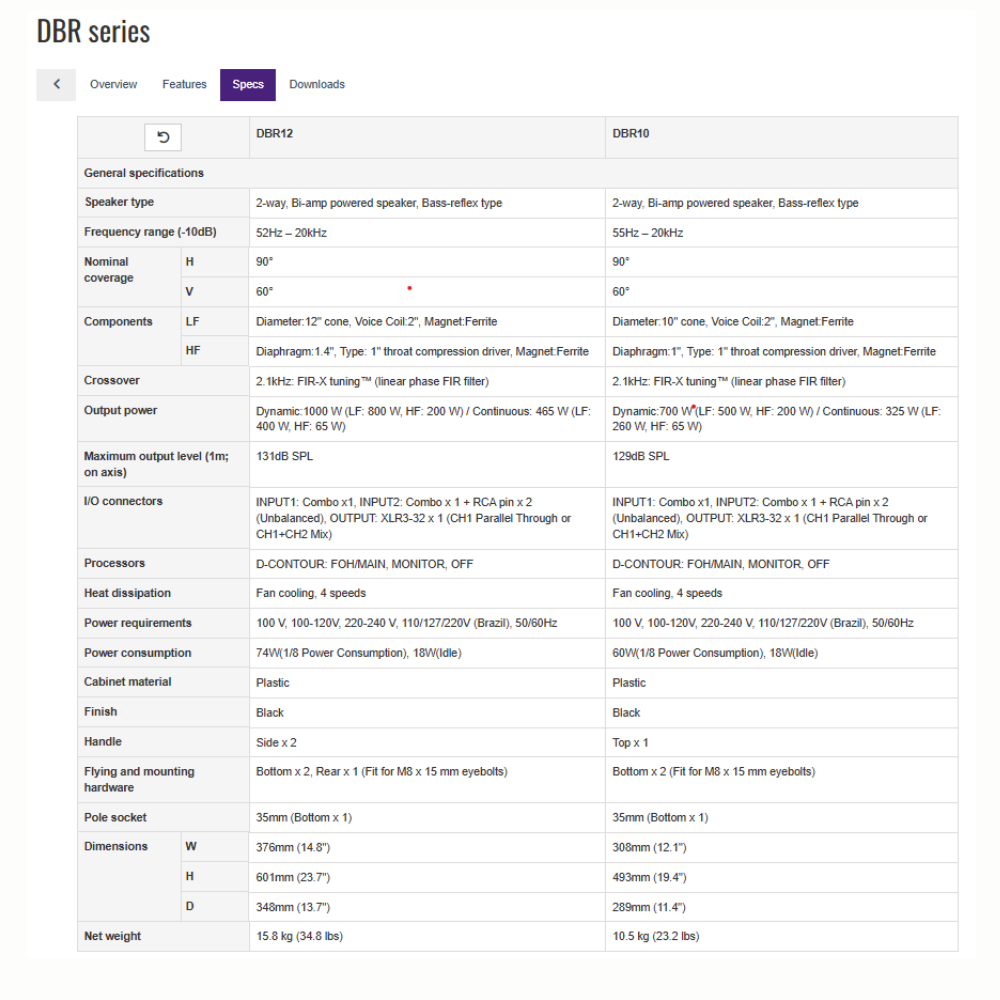Screen dimensions: 1000x1000
Task: Click the 129dB SPL value
Action: [641, 457]
